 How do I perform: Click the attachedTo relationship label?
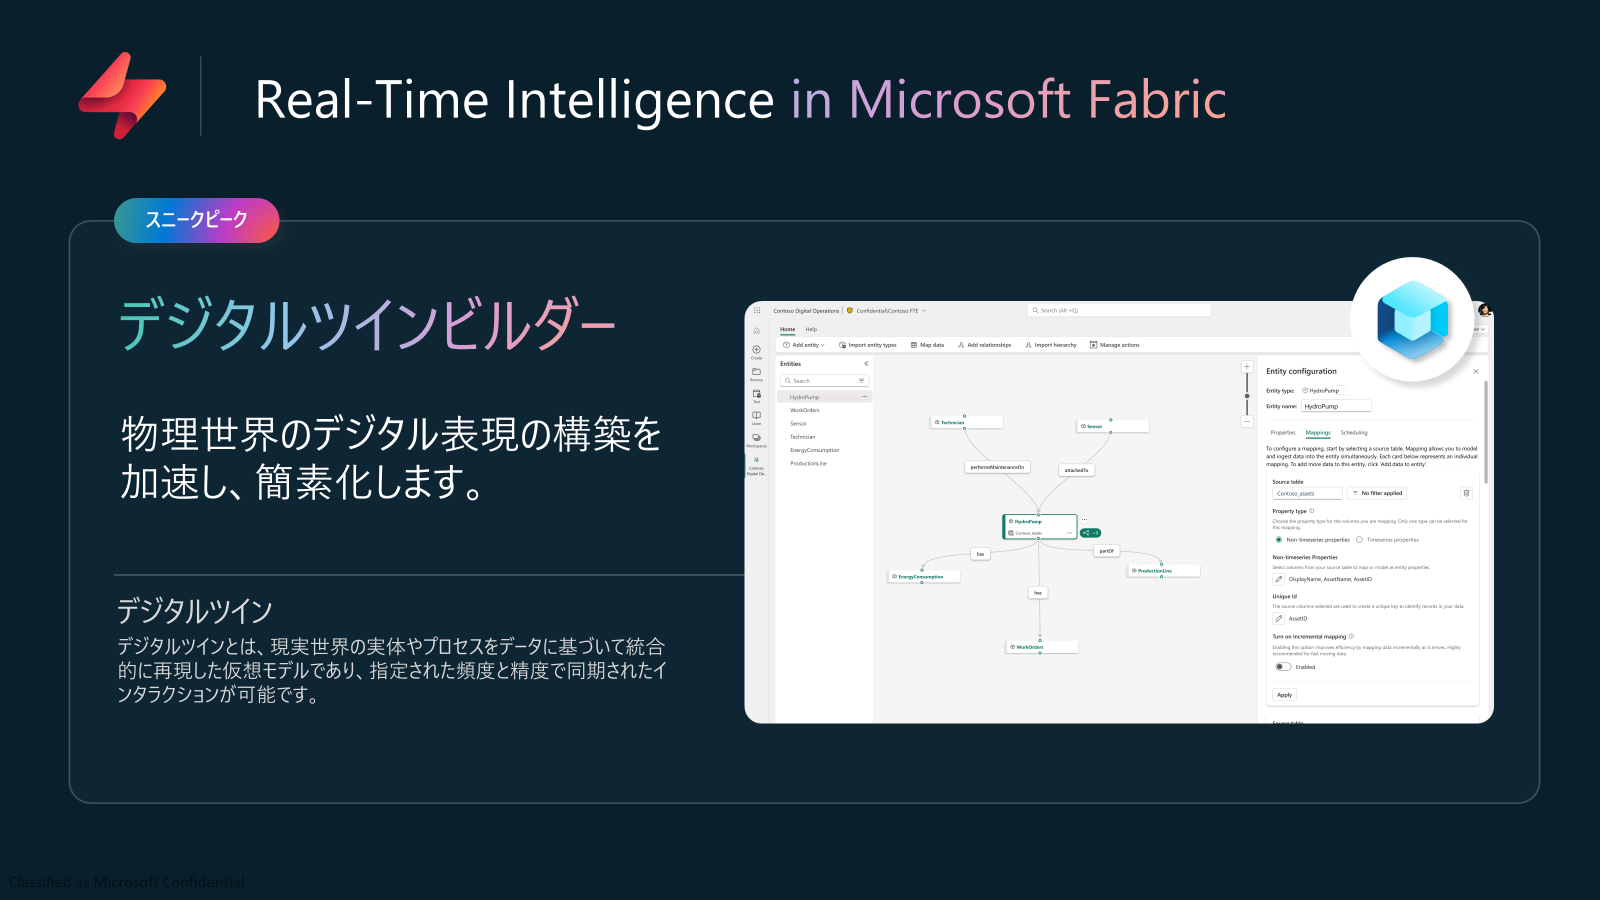(1076, 470)
